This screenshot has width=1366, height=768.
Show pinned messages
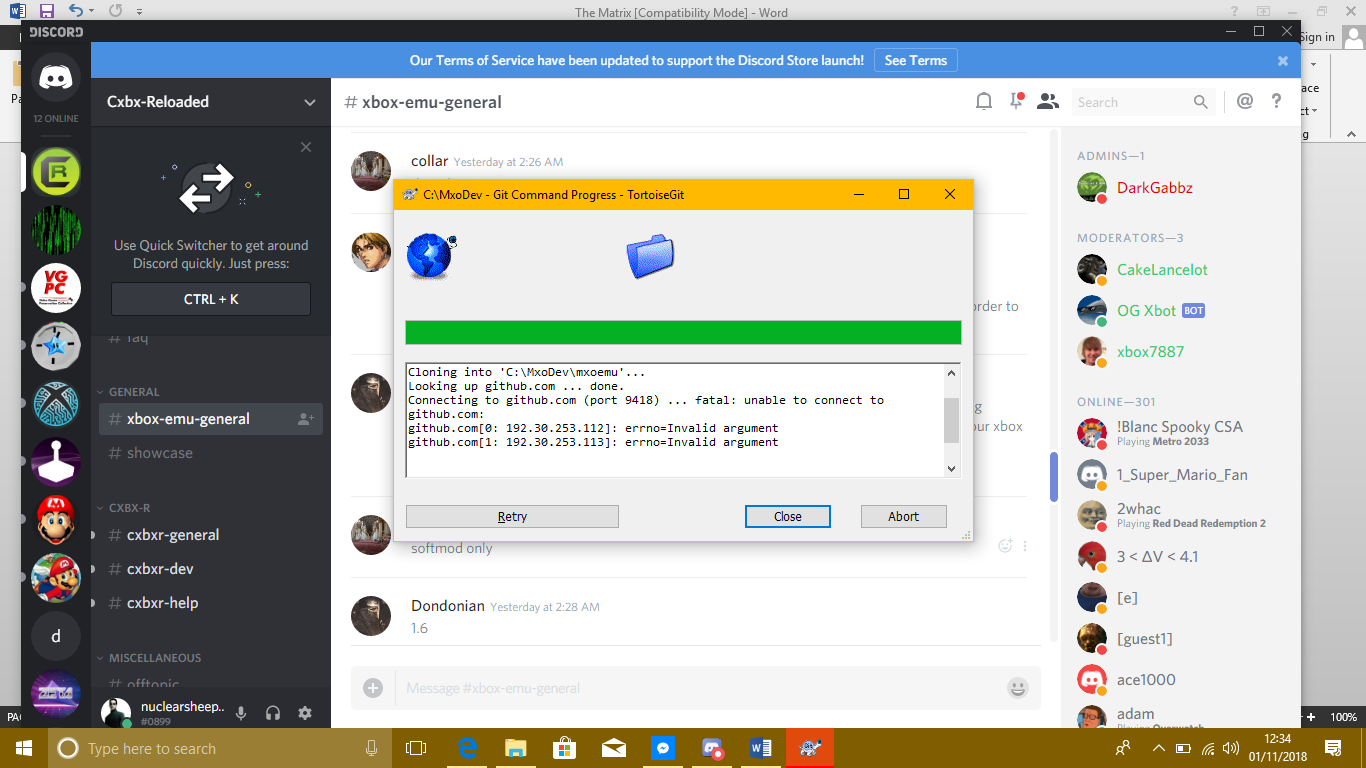pyautogui.click(x=1016, y=101)
